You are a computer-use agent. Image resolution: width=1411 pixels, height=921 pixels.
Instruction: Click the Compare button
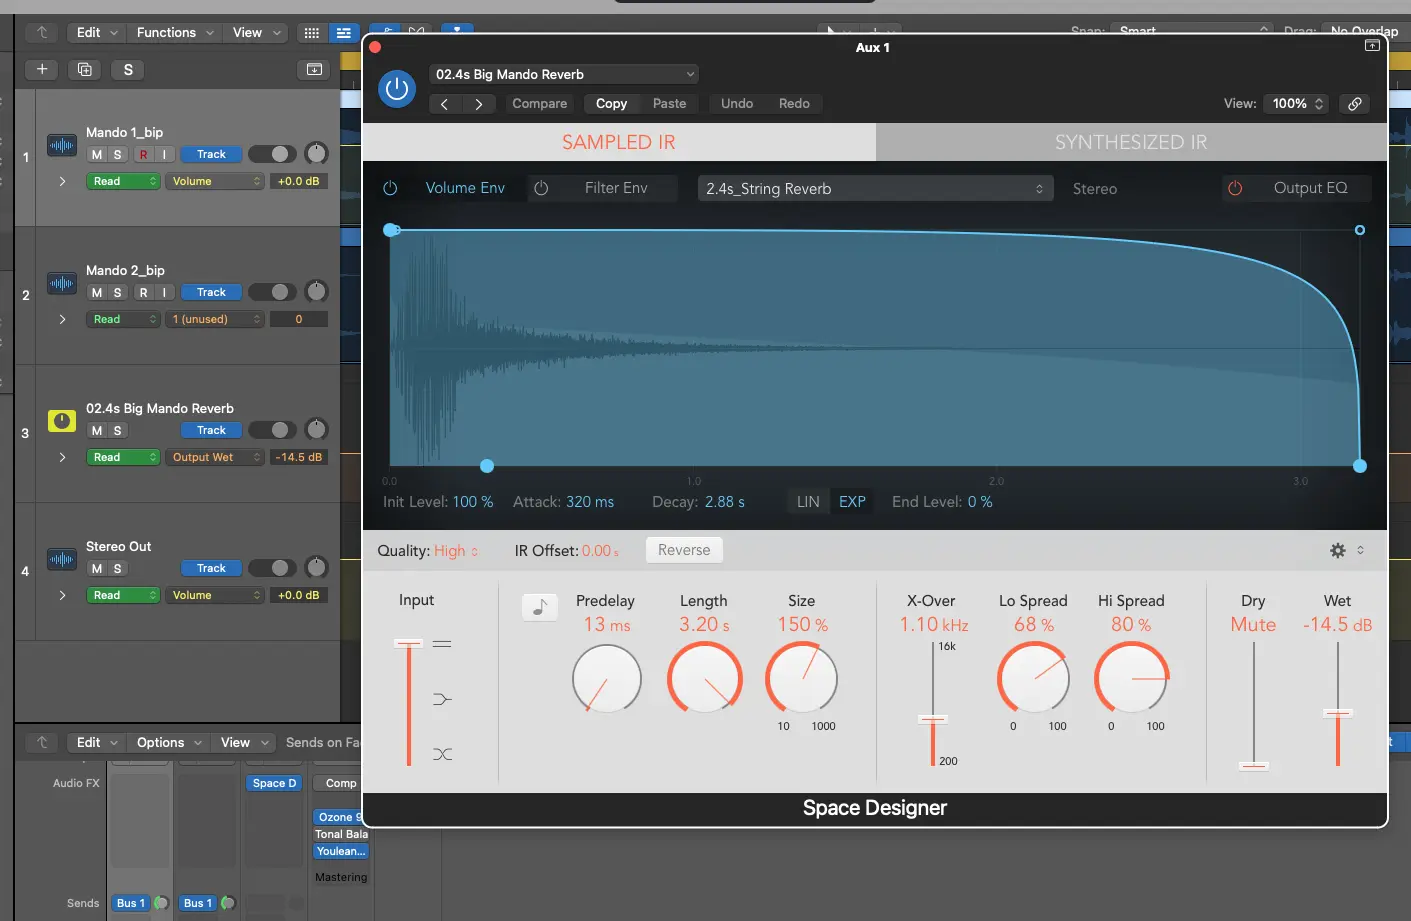(x=539, y=104)
